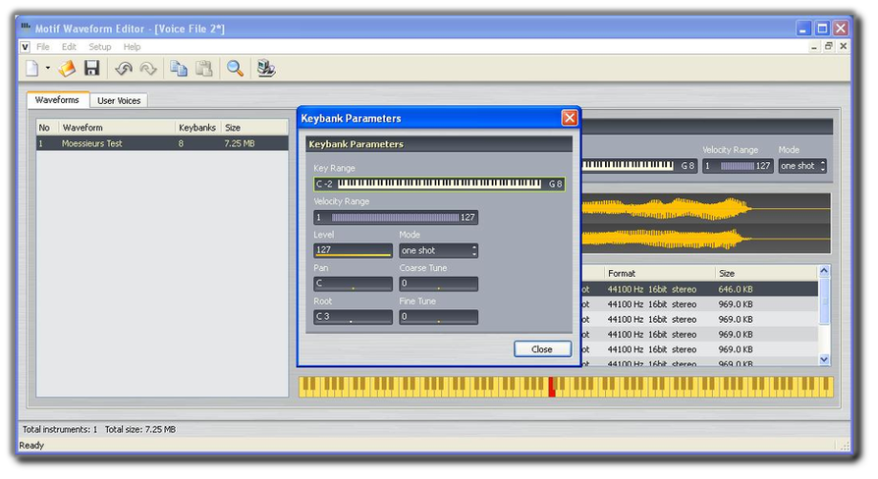878x479 pixels.
Task: Click the keybank list scroll up arrow
Action: [x=824, y=271]
